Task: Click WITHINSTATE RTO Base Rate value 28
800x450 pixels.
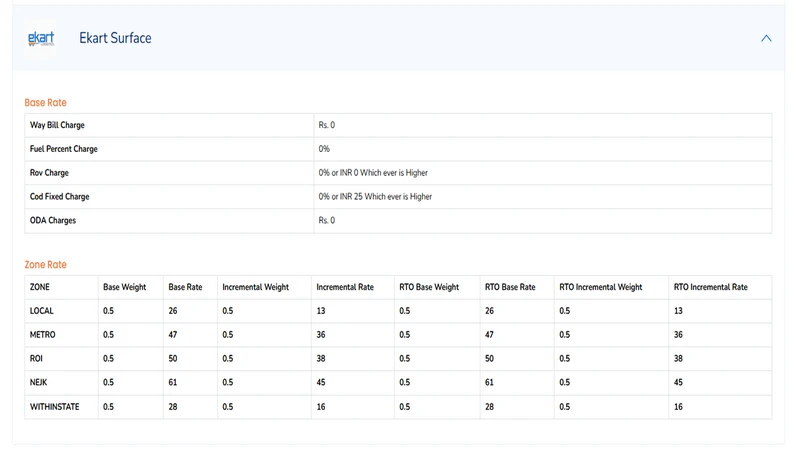Action: (489, 407)
